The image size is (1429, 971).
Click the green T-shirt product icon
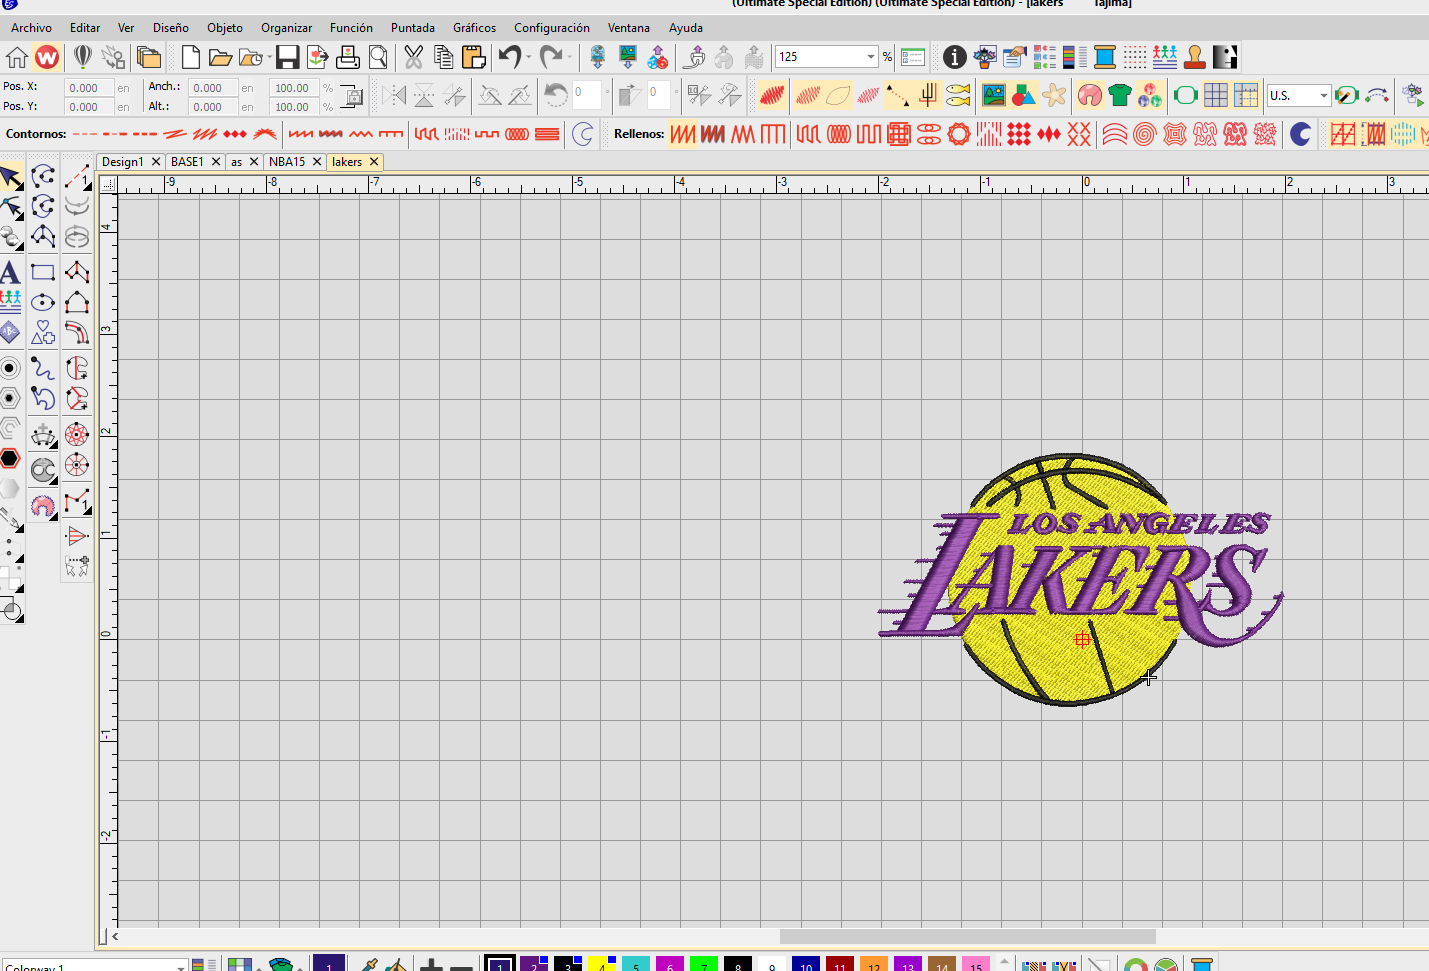click(x=1120, y=95)
